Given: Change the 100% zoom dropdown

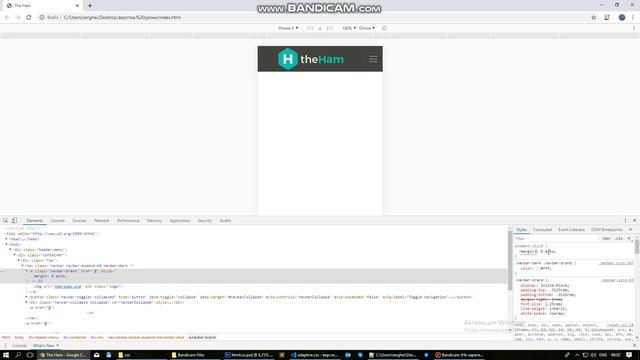Looking at the screenshot, I should 349,28.
